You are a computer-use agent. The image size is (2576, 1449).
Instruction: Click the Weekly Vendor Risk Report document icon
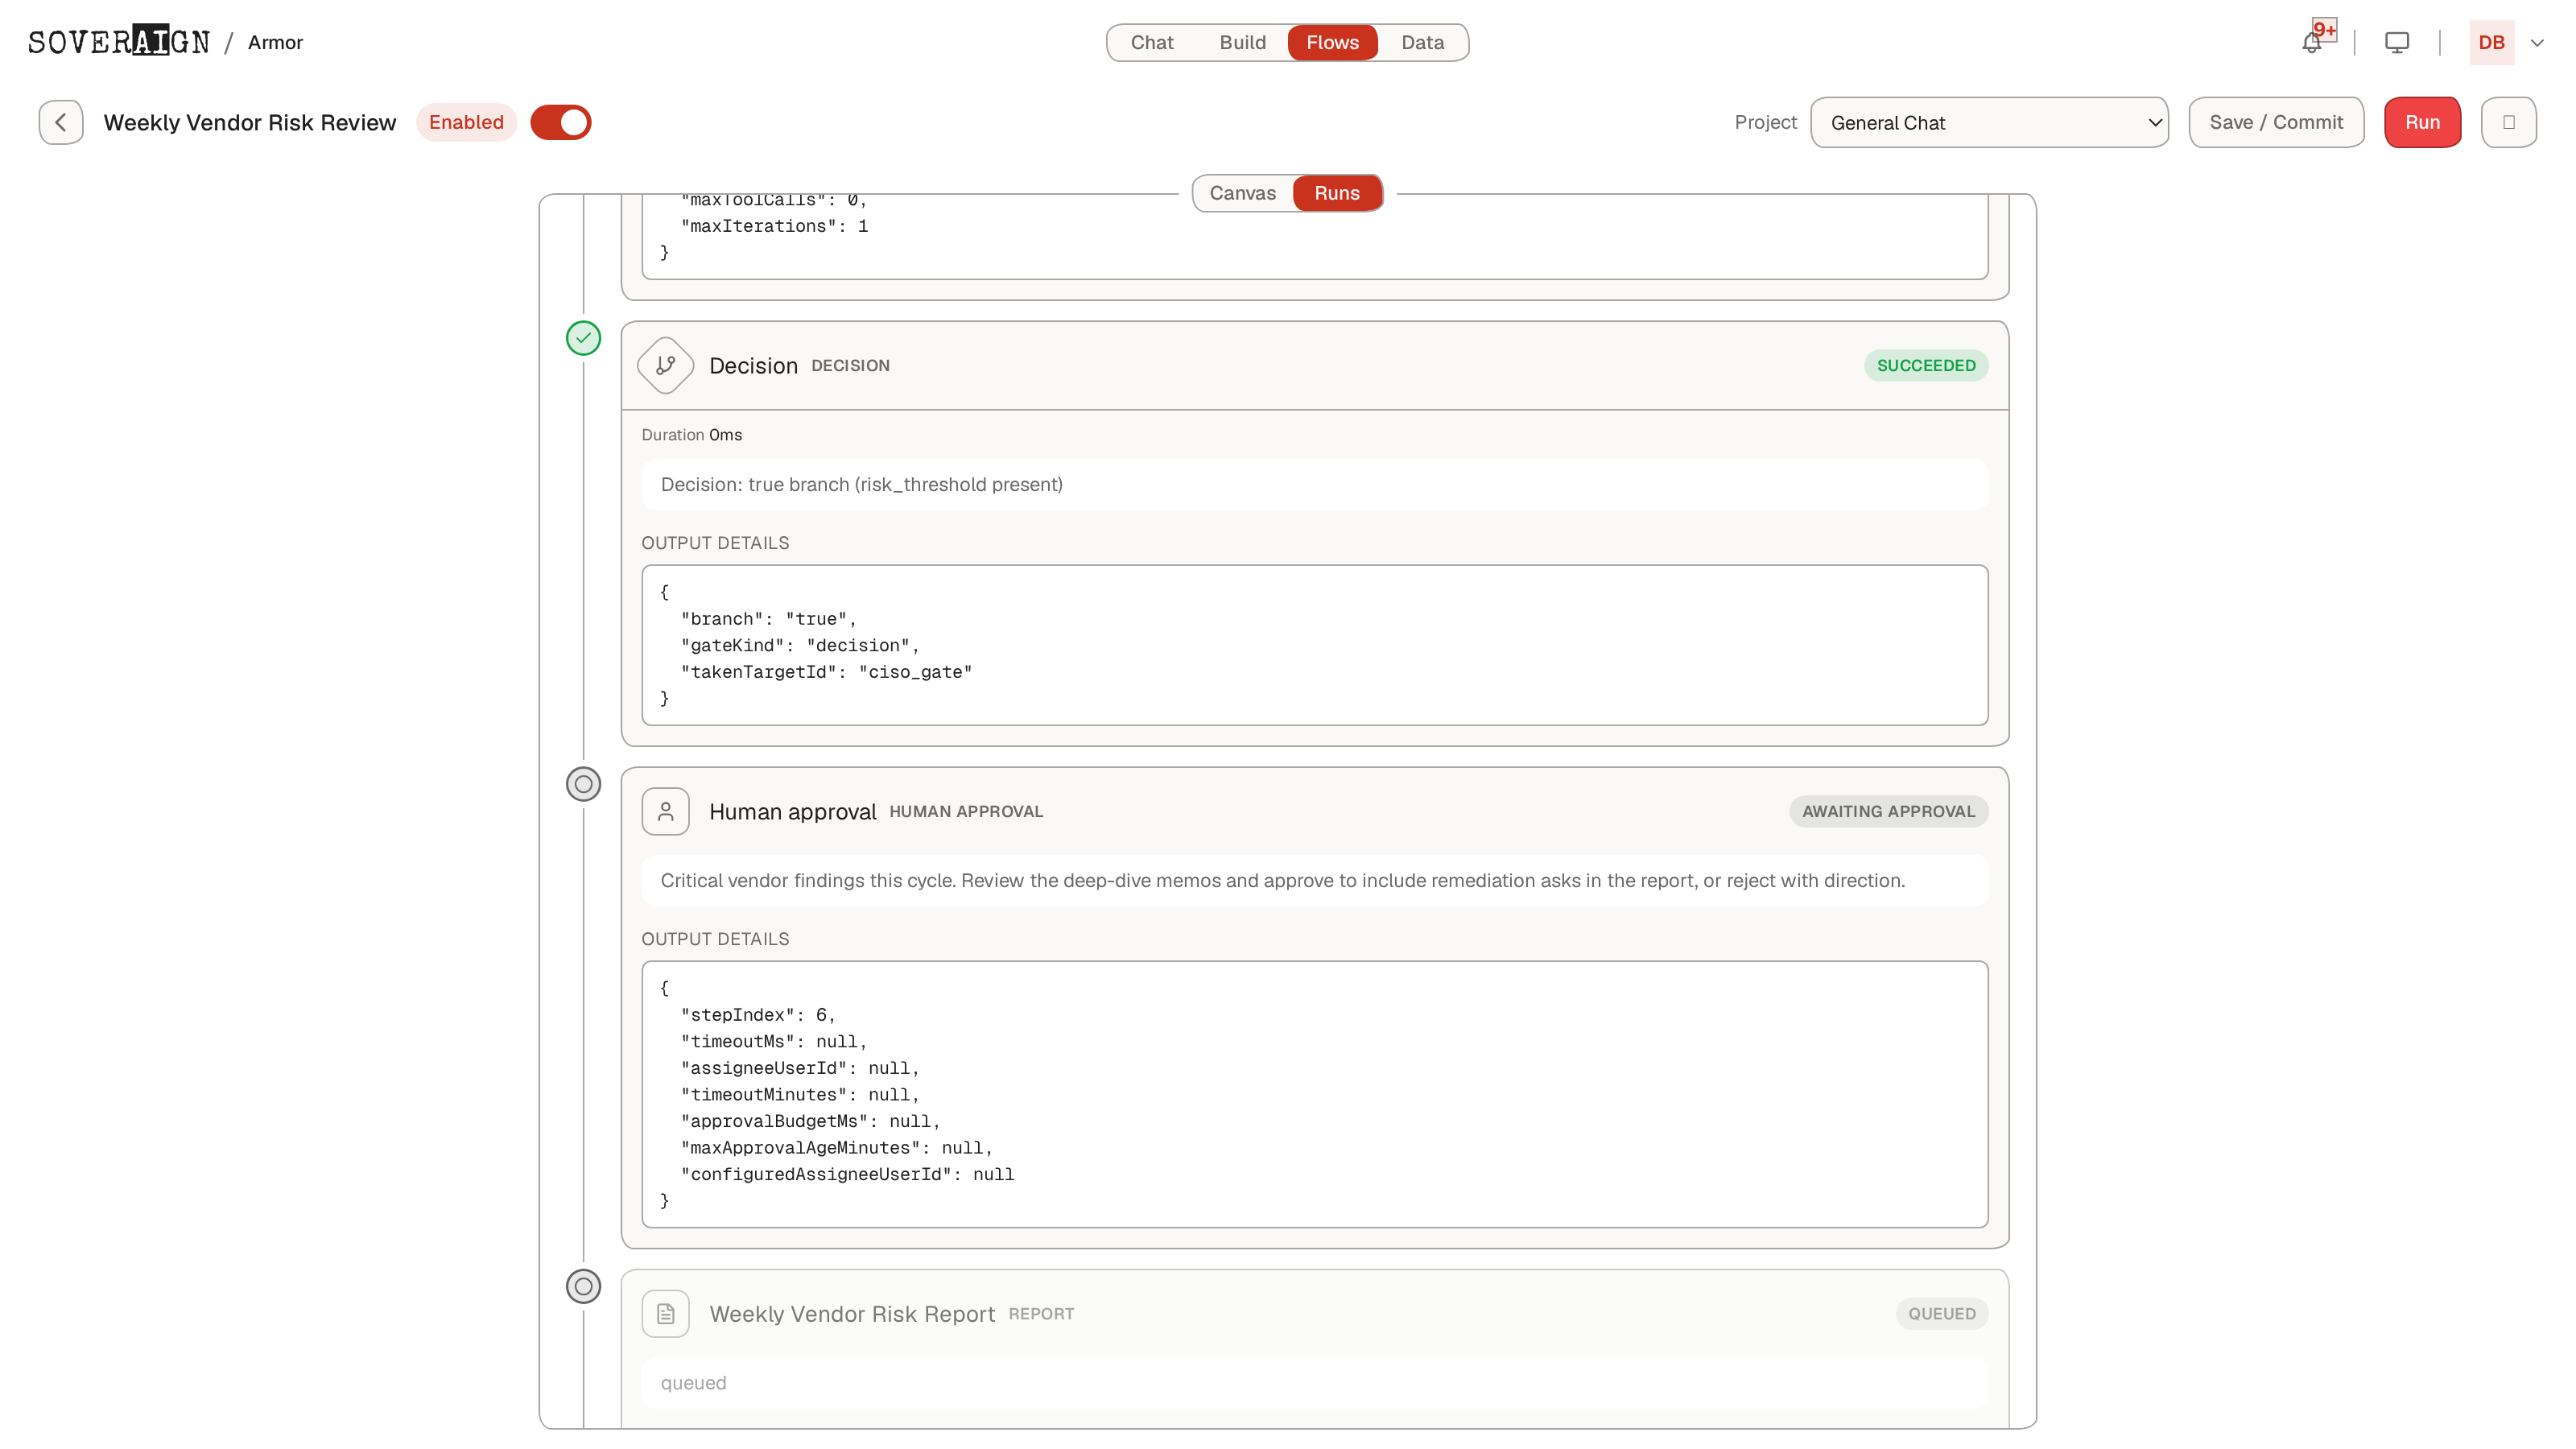pos(665,1314)
